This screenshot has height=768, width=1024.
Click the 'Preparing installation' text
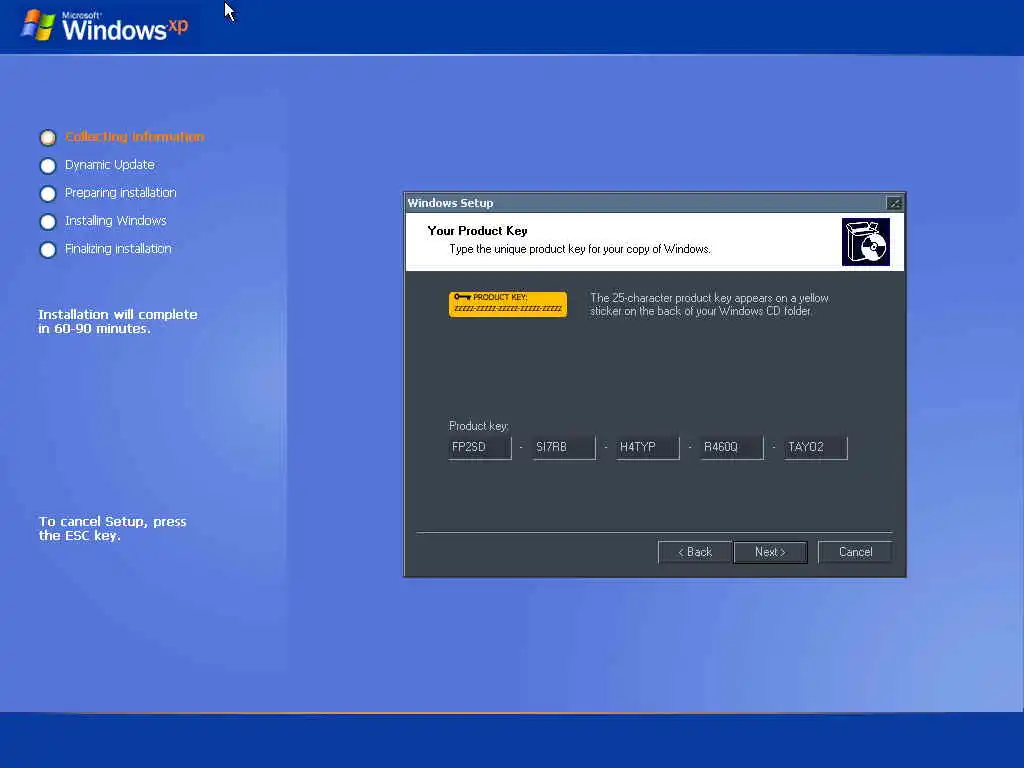pyautogui.click(x=120, y=193)
